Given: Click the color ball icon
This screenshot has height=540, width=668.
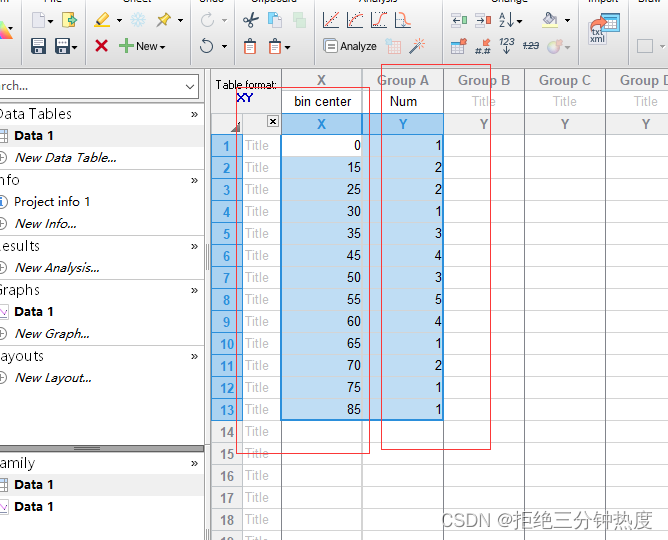Looking at the screenshot, I should click(x=554, y=46).
